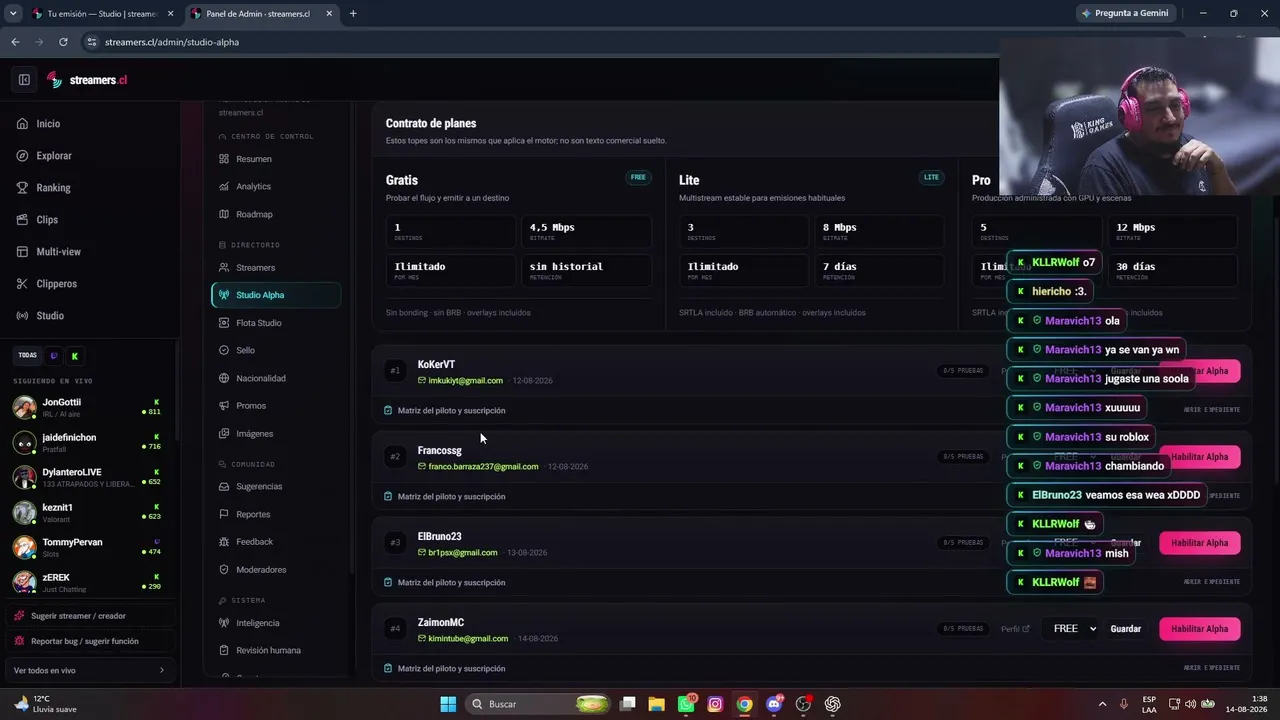Click the Sugerencias chat icon
This screenshot has height=720, width=1280.
coord(225,487)
